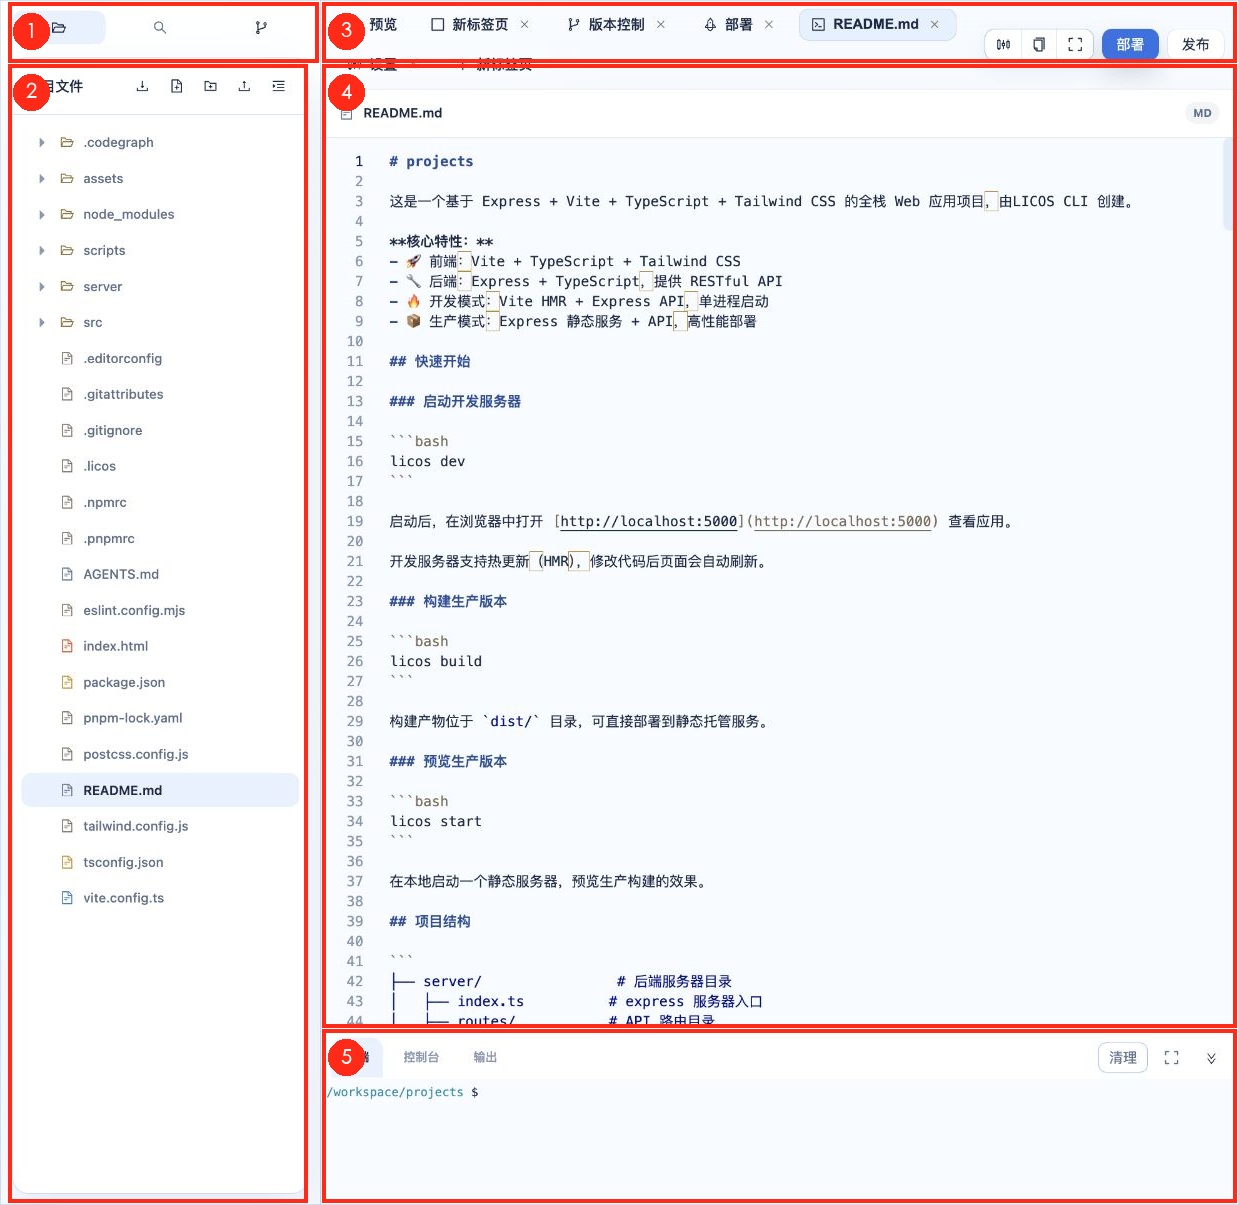
Task: Maximize the terminal panel with fullscreen icon
Action: pos(1172,1058)
